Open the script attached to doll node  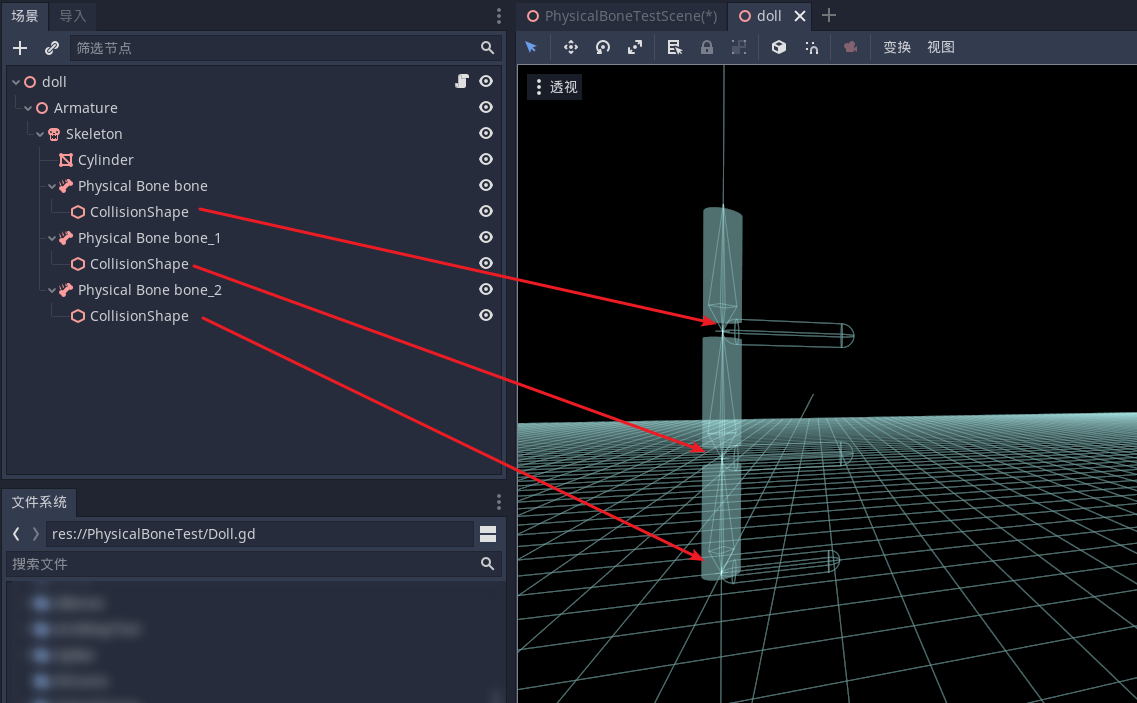[462, 81]
